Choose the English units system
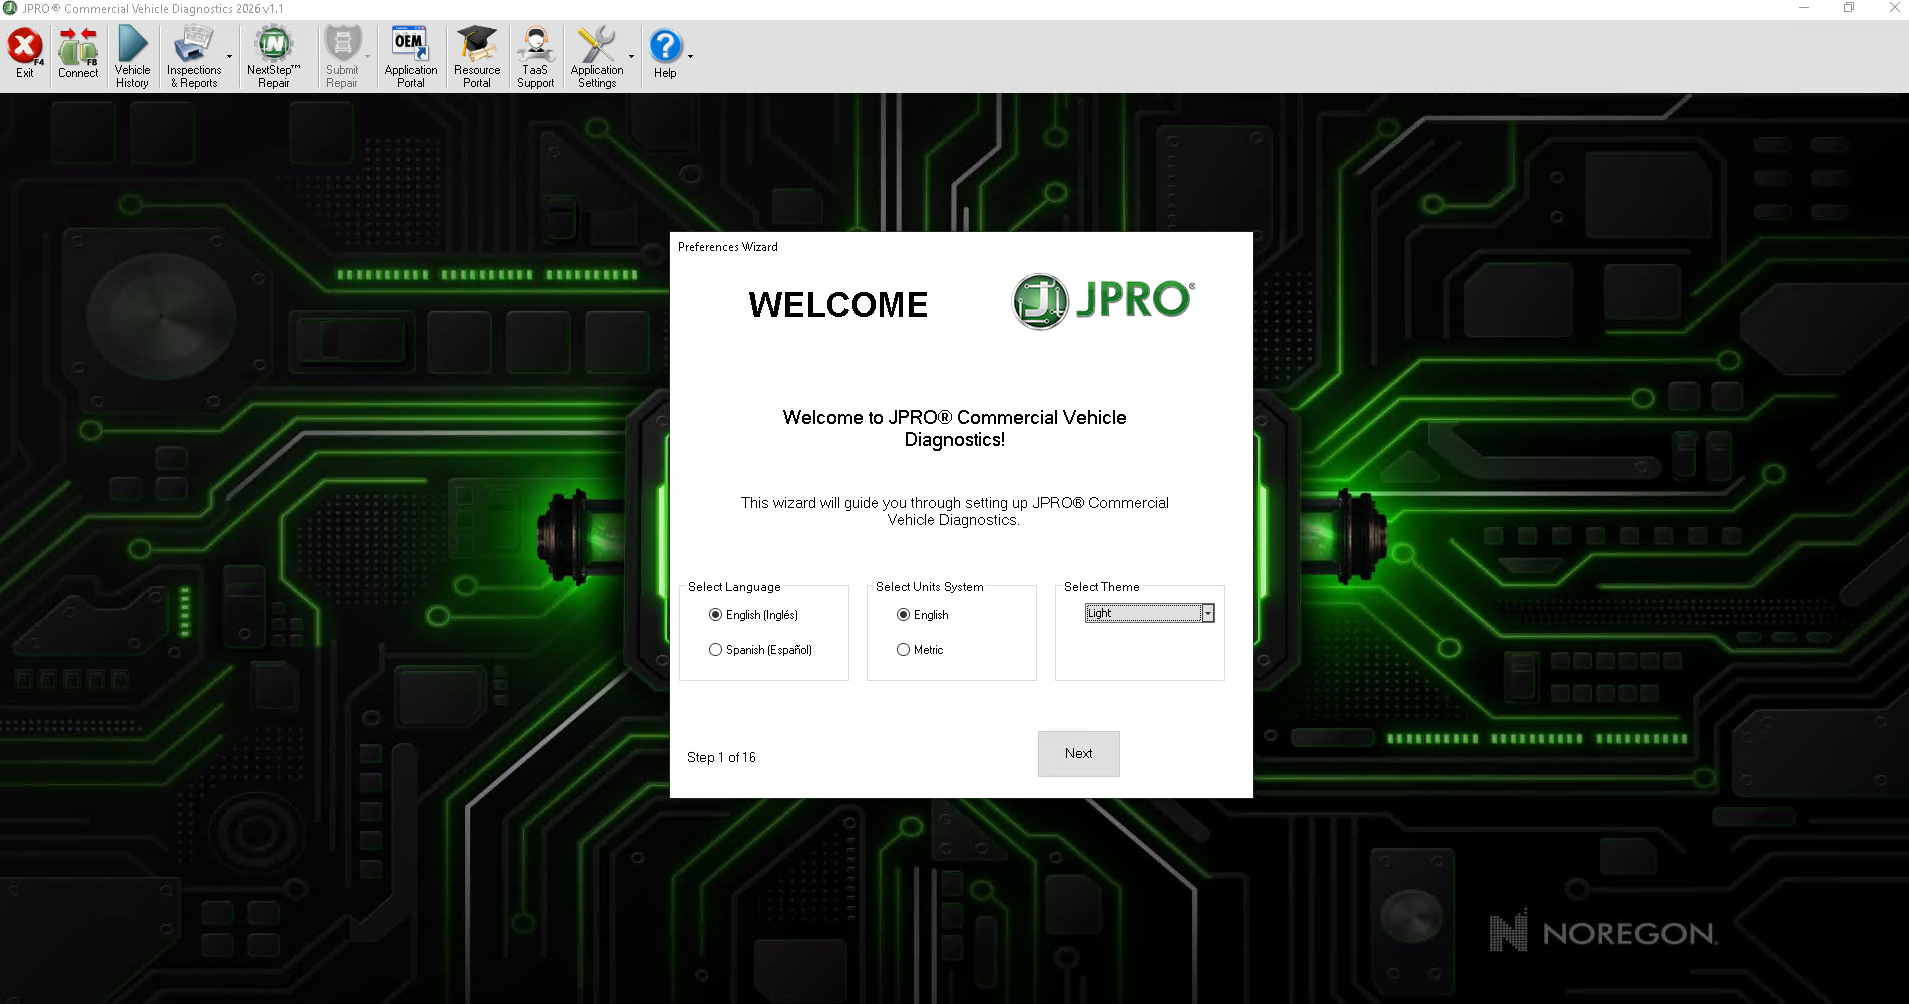 [x=923, y=615]
